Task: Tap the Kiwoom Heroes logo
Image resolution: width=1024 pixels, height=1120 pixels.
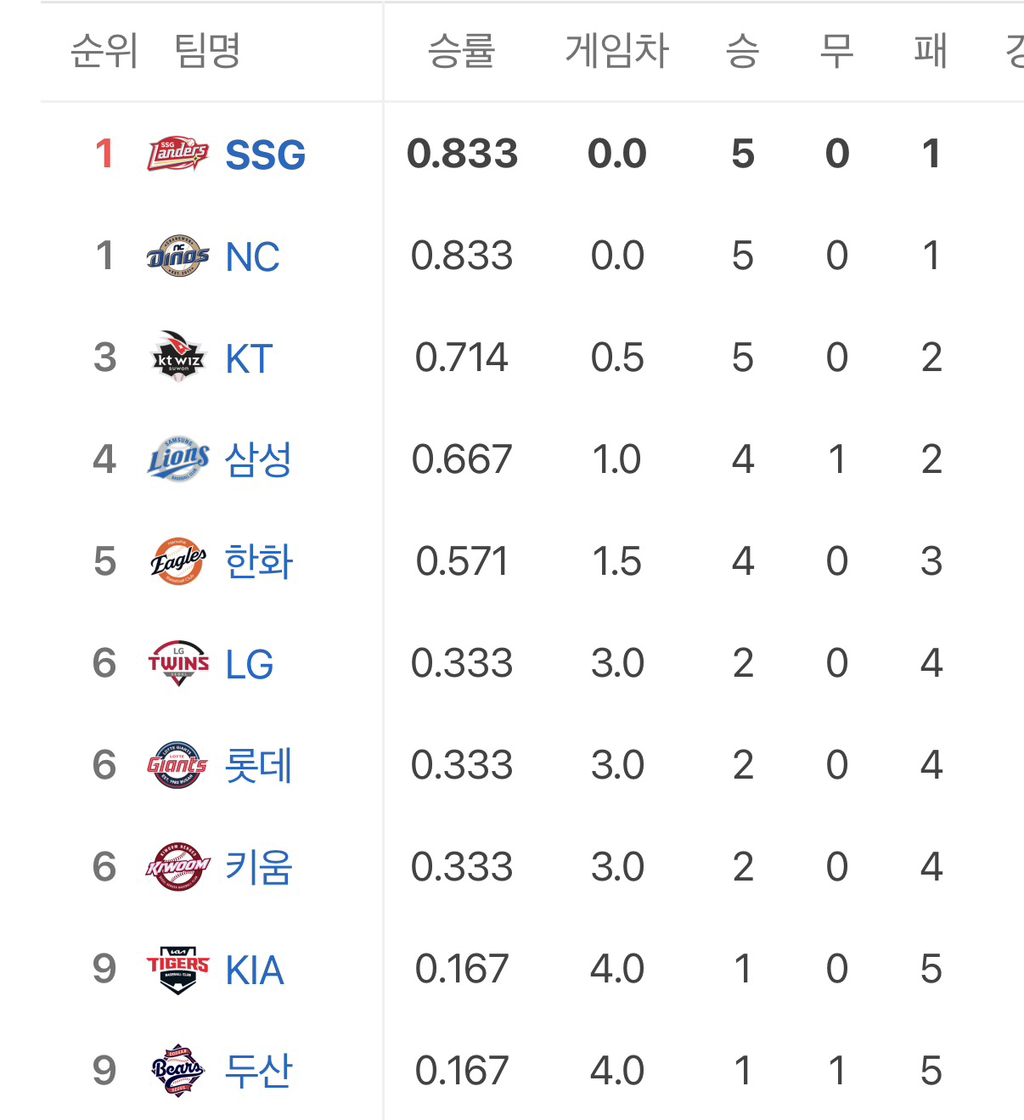Action: tap(178, 867)
